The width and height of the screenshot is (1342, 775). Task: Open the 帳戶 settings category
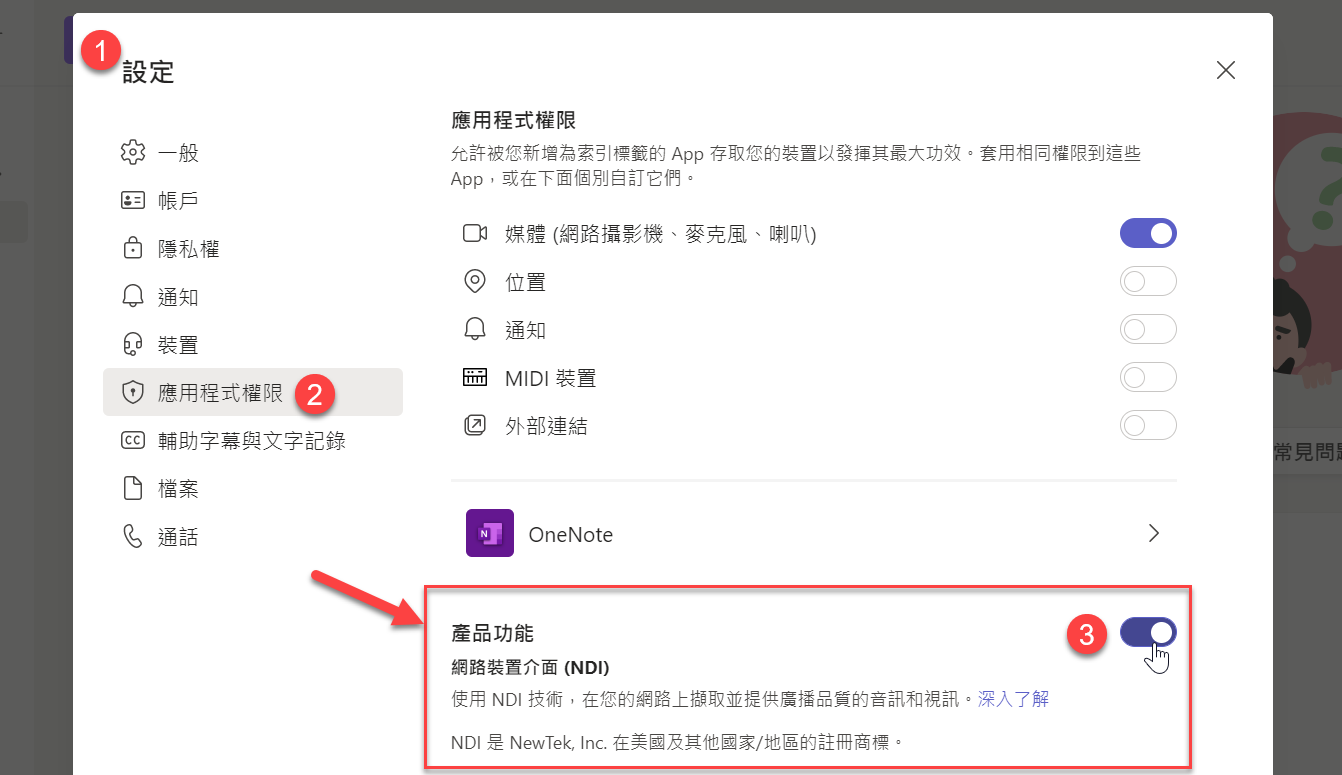click(x=253, y=201)
